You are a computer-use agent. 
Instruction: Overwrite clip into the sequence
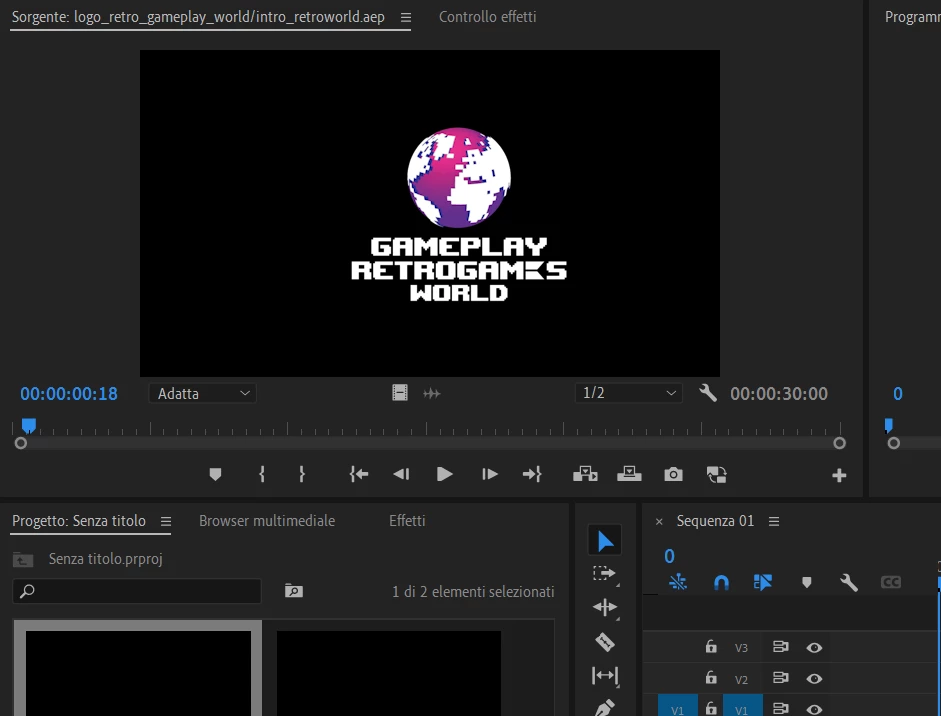click(x=629, y=475)
